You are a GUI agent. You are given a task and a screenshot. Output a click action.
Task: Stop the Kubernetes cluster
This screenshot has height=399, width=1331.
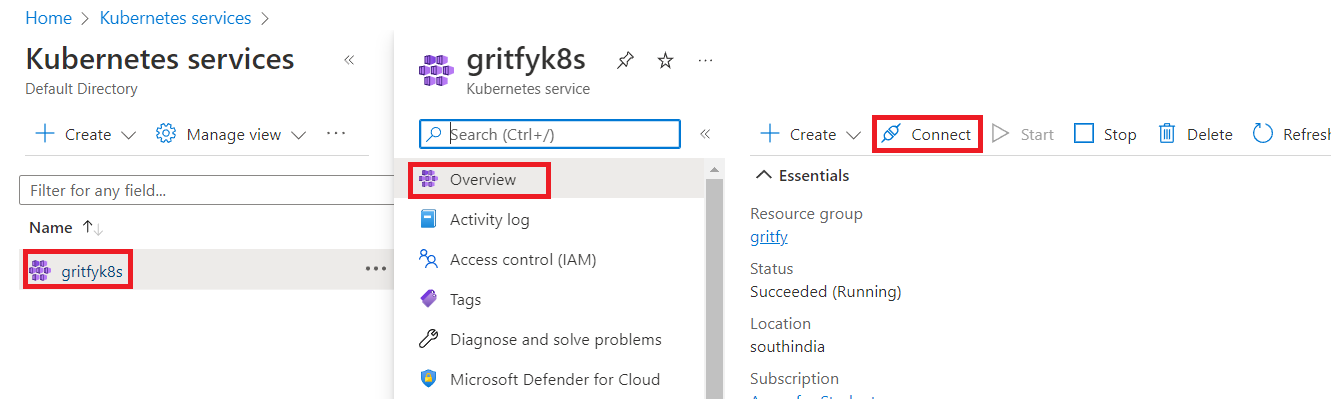point(1105,134)
